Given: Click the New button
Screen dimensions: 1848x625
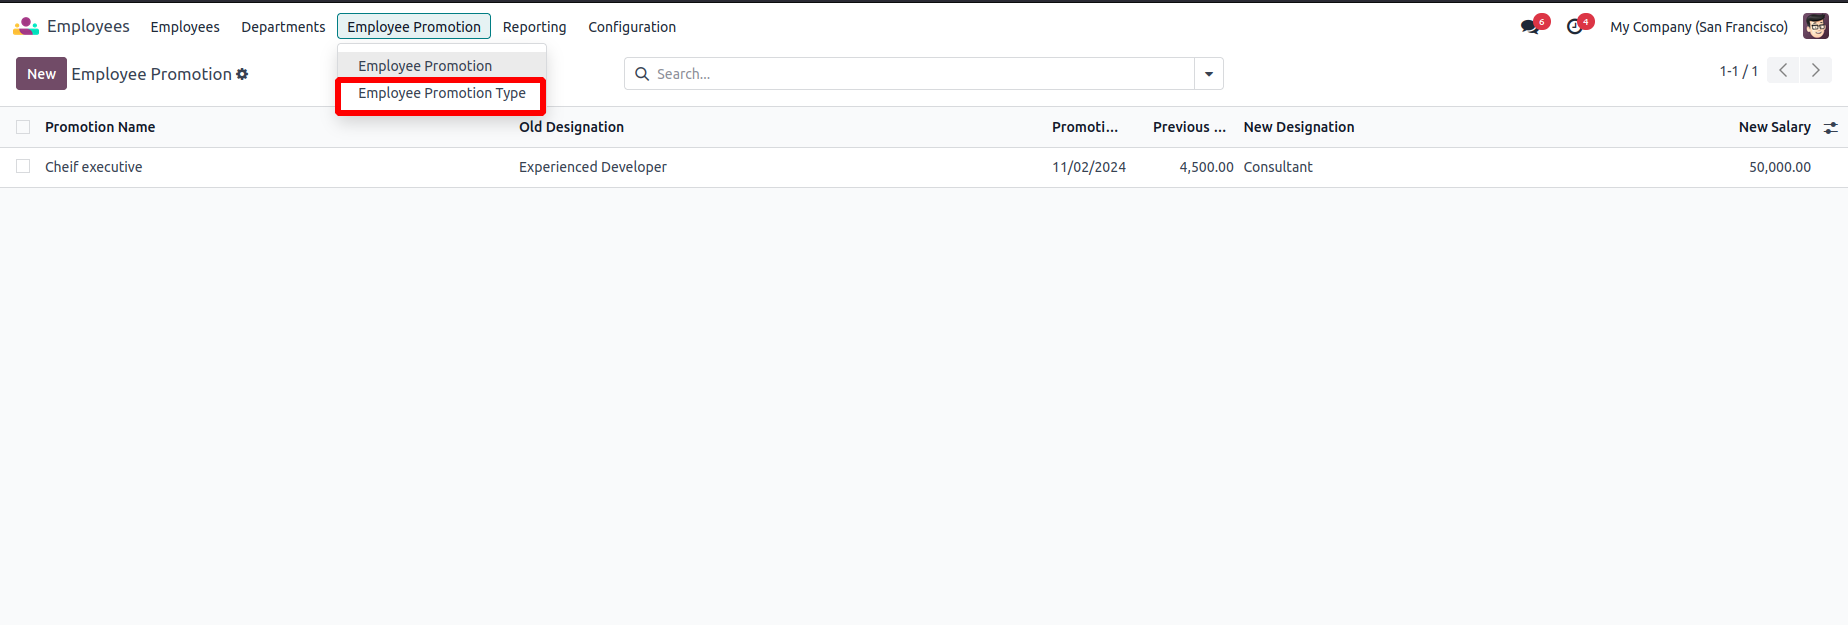Looking at the screenshot, I should pyautogui.click(x=41, y=74).
